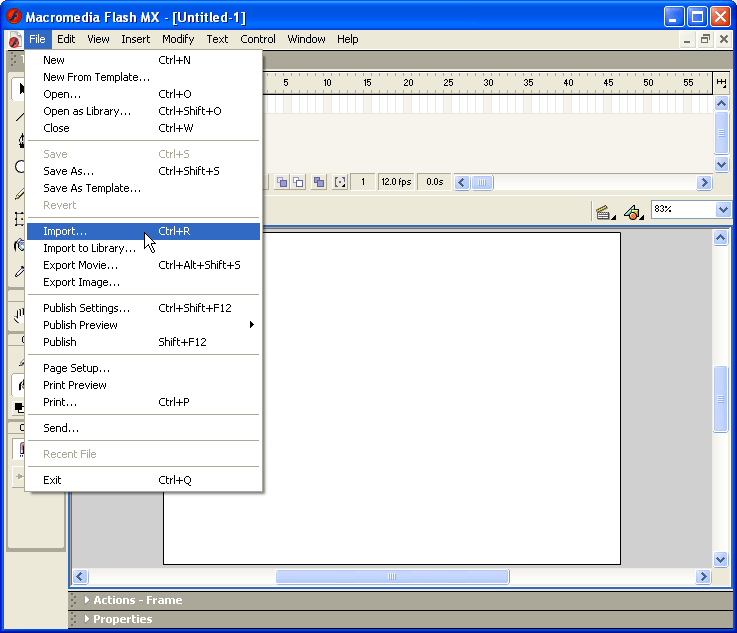Toggle Onion Skin Outlines button
The width and height of the screenshot is (737, 633).
[x=298, y=182]
